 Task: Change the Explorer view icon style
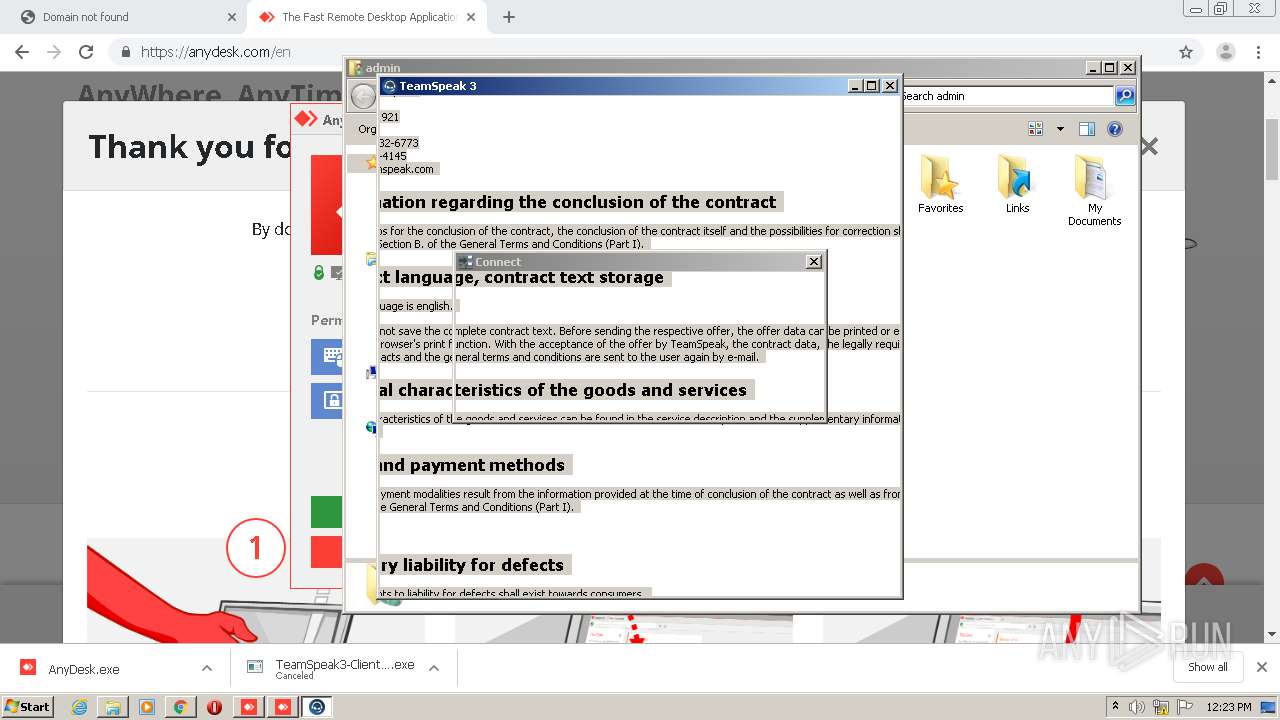1035,129
